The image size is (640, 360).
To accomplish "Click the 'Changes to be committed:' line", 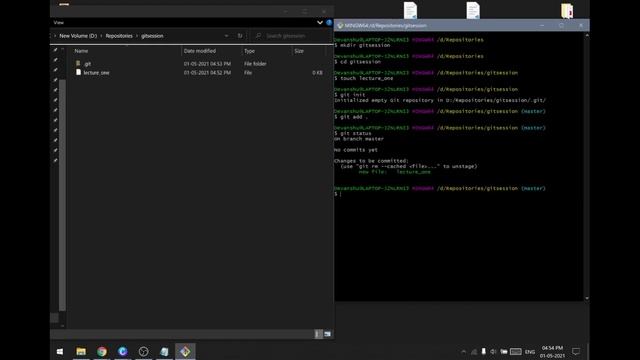I will [371, 161].
